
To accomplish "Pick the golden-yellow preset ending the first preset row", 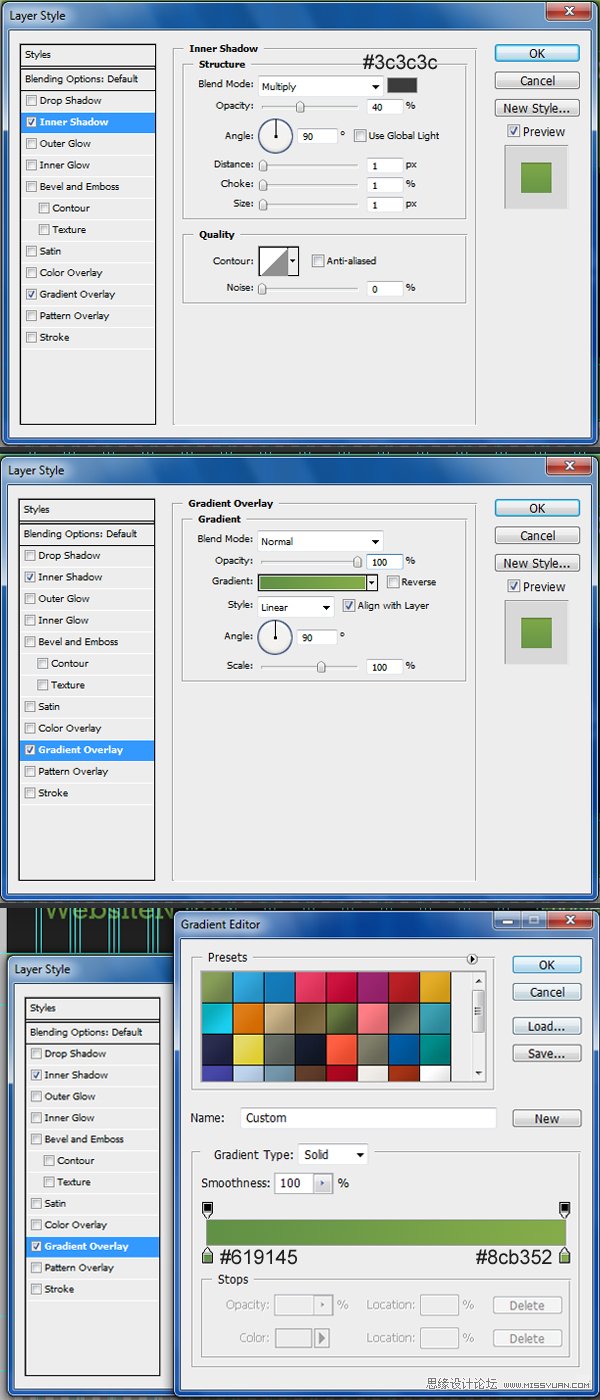I will (435, 989).
